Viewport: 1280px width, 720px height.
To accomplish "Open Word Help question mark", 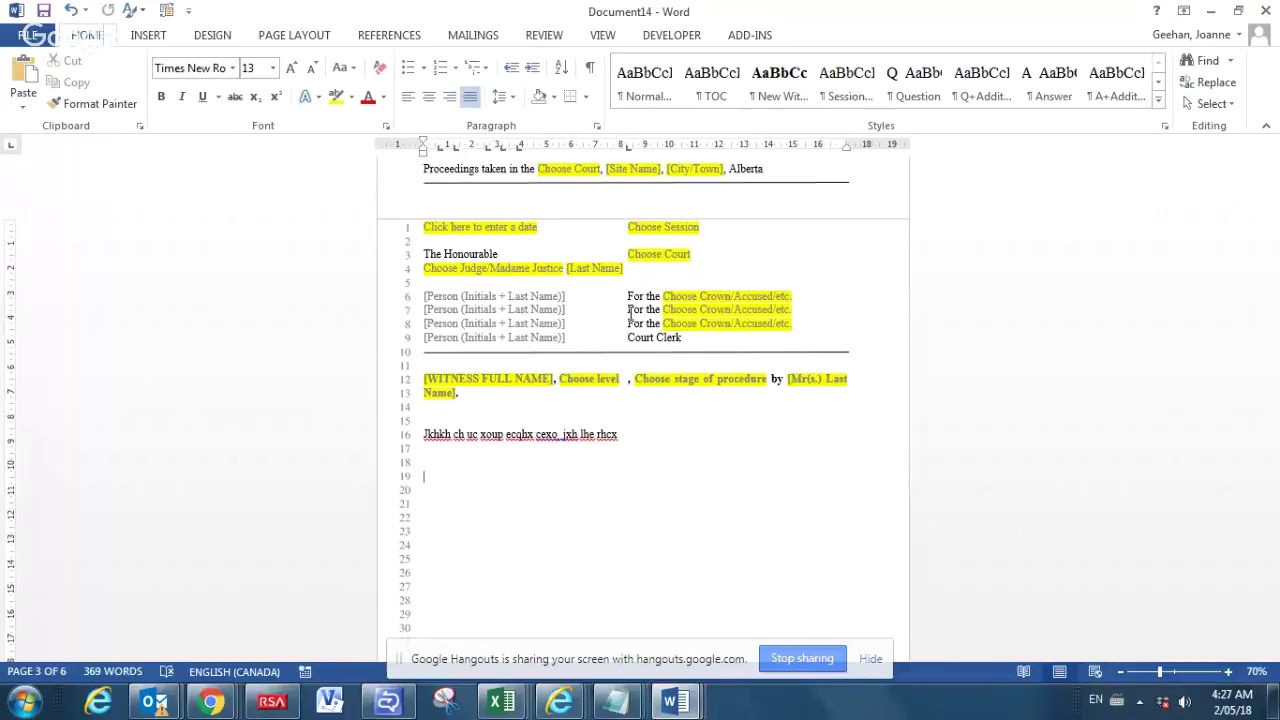I will point(1156,11).
